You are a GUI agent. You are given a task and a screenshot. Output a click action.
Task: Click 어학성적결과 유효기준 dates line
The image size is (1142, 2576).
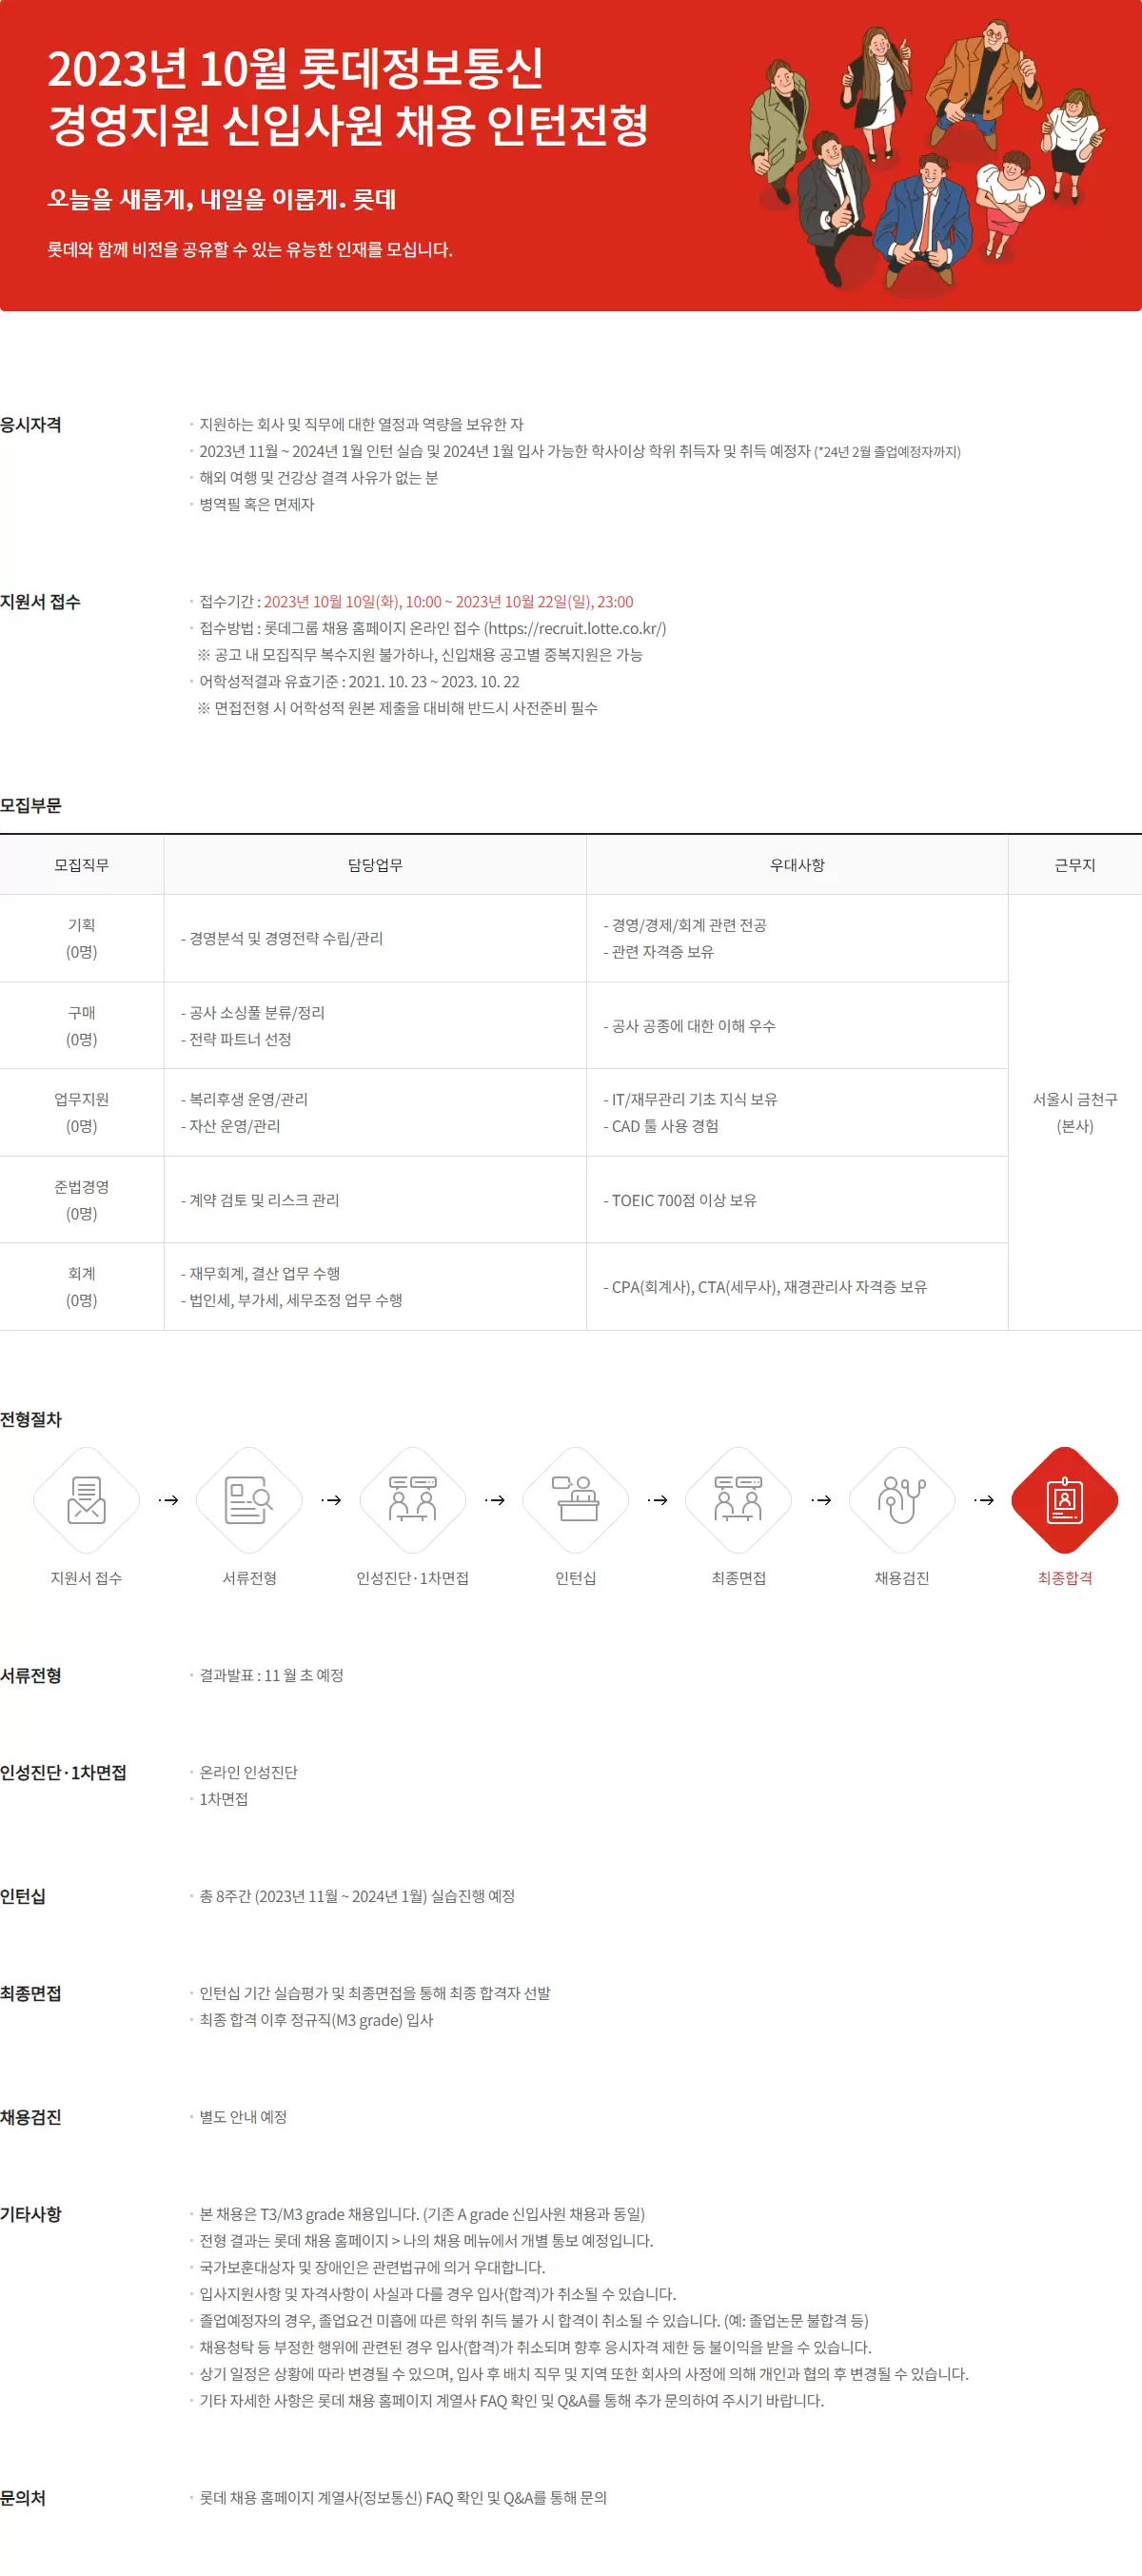click(x=359, y=681)
